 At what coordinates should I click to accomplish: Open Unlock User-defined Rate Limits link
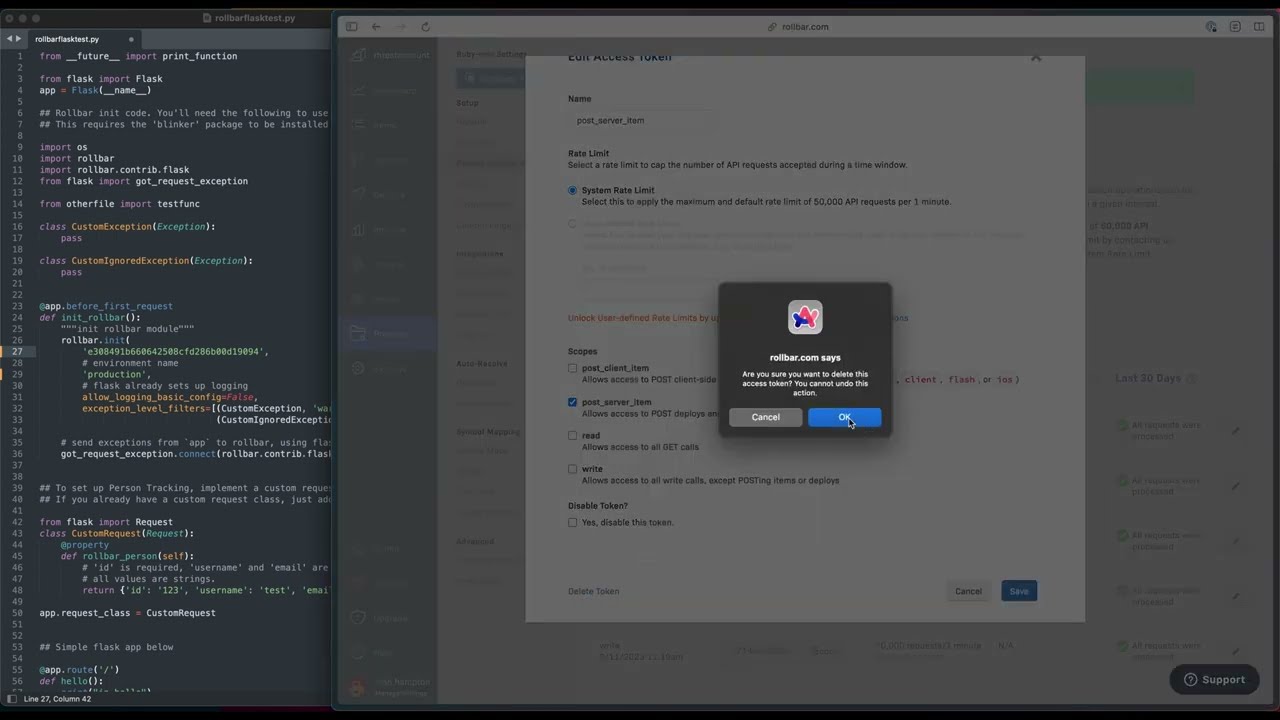point(643,318)
